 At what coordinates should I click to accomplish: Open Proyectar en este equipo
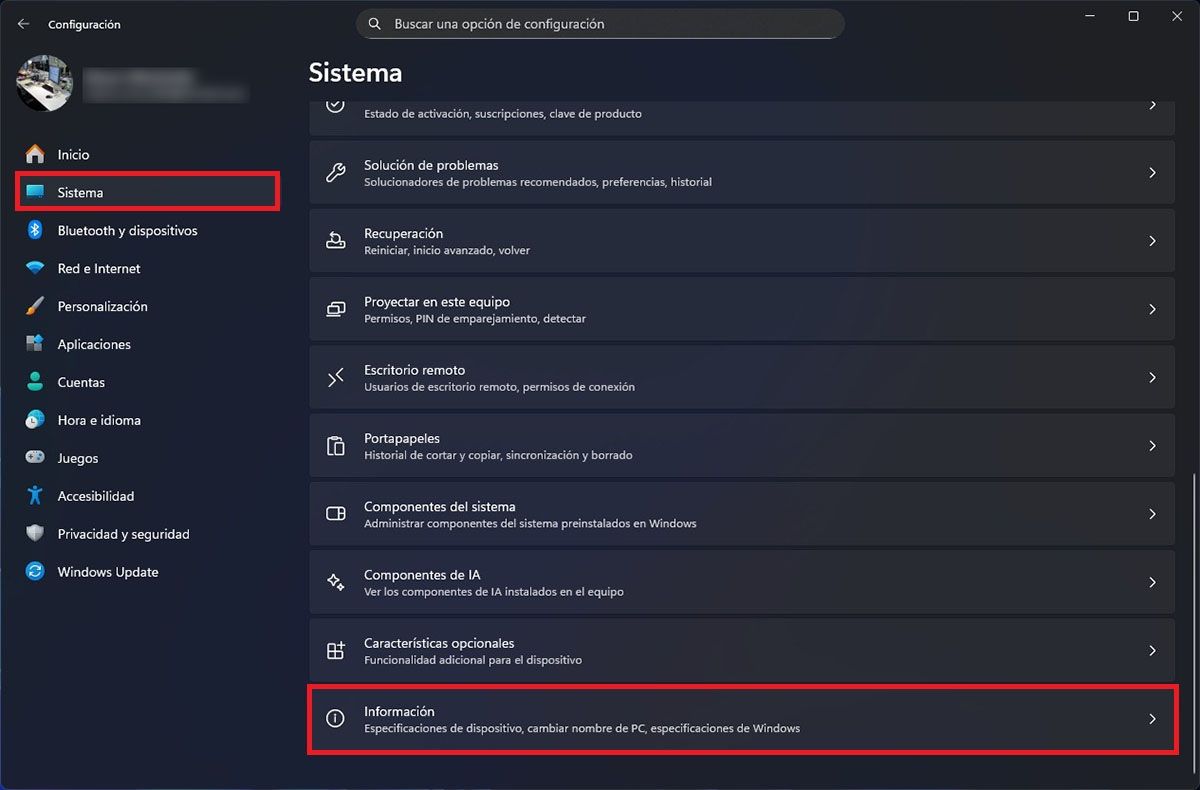point(742,309)
